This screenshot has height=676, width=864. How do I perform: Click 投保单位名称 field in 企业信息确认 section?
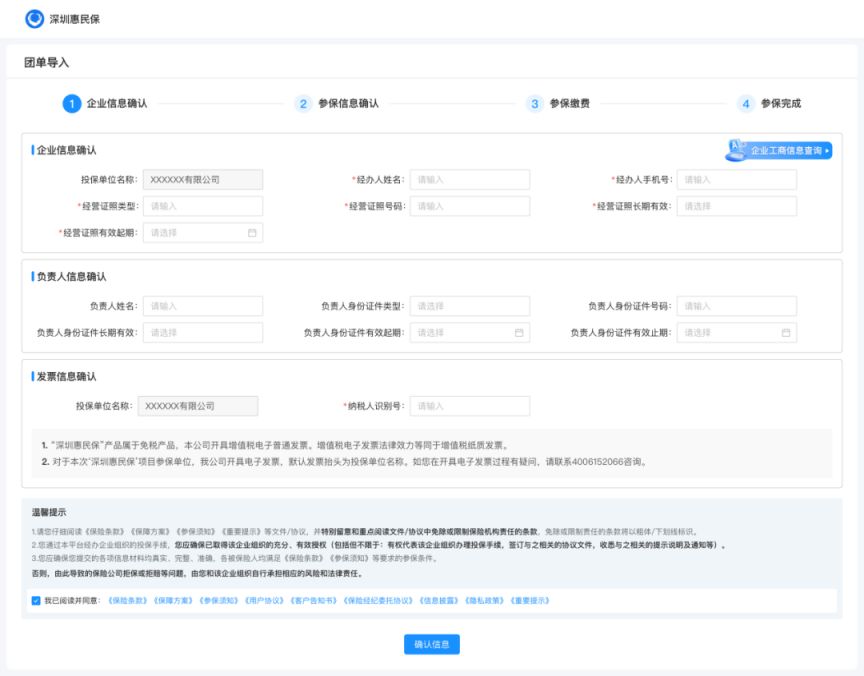pyautogui.click(x=203, y=180)
